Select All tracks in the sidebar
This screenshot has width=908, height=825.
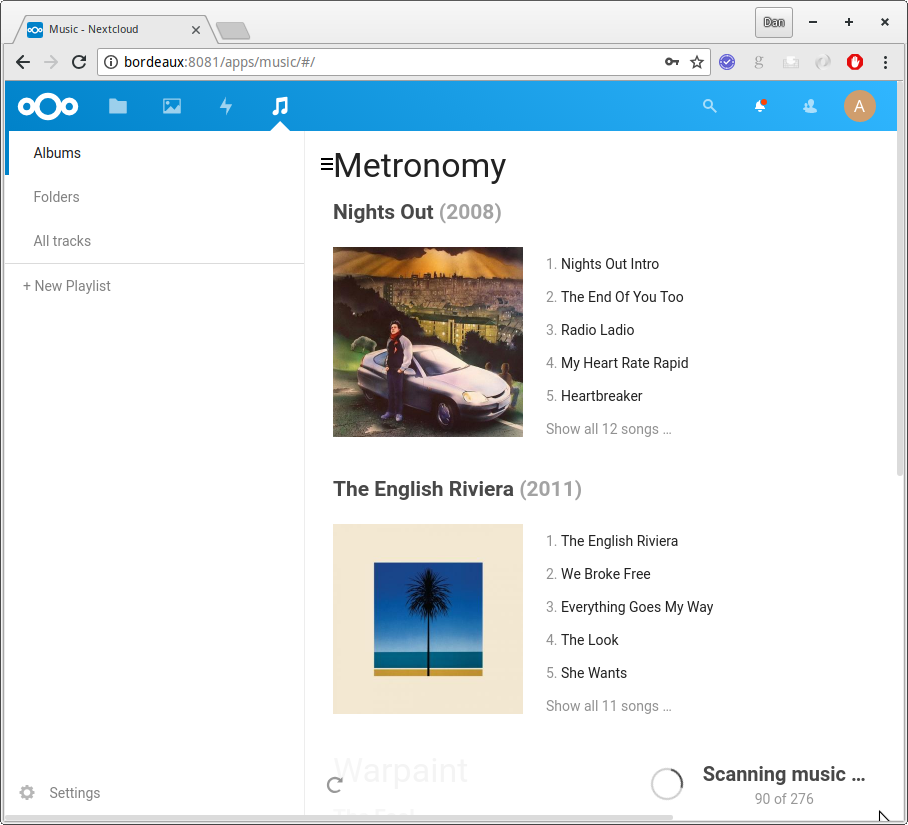point(155,241)
